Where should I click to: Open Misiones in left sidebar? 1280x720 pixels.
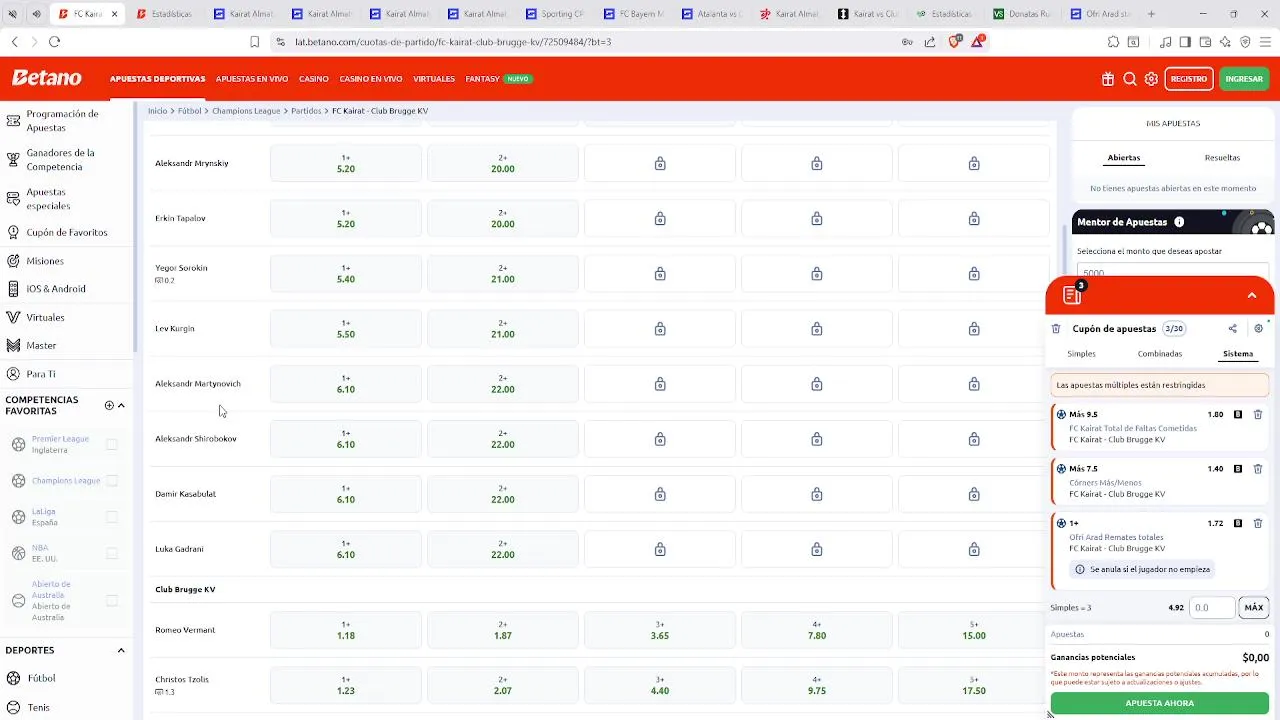[x=45, y=261]
